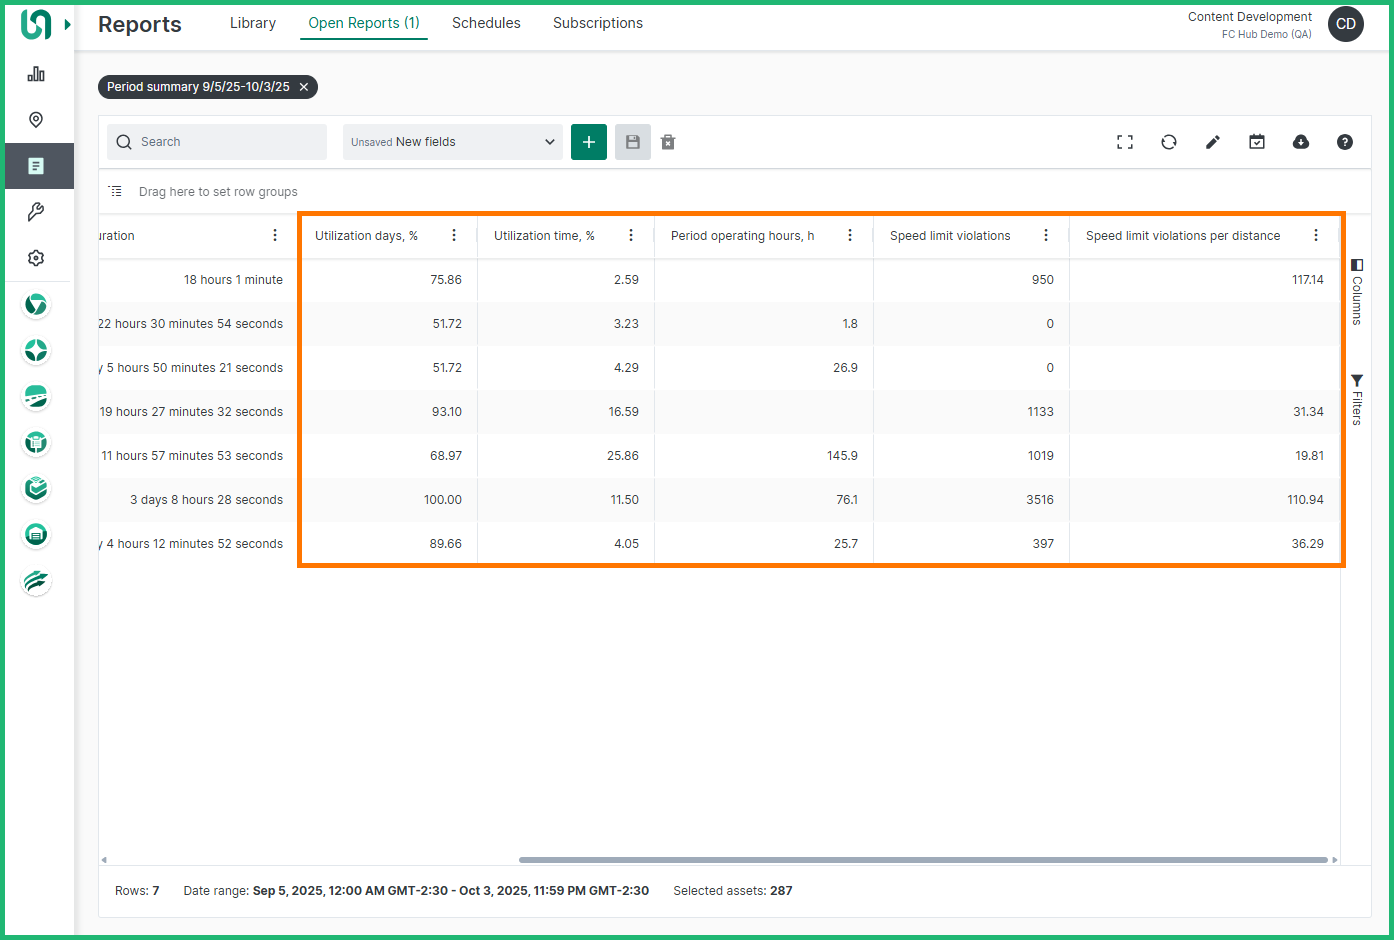The width and height of the screenshot is (1394, 940).
Task: Delete the view with the trash icon
Action: pyautogui.click(x=668, y=142)
